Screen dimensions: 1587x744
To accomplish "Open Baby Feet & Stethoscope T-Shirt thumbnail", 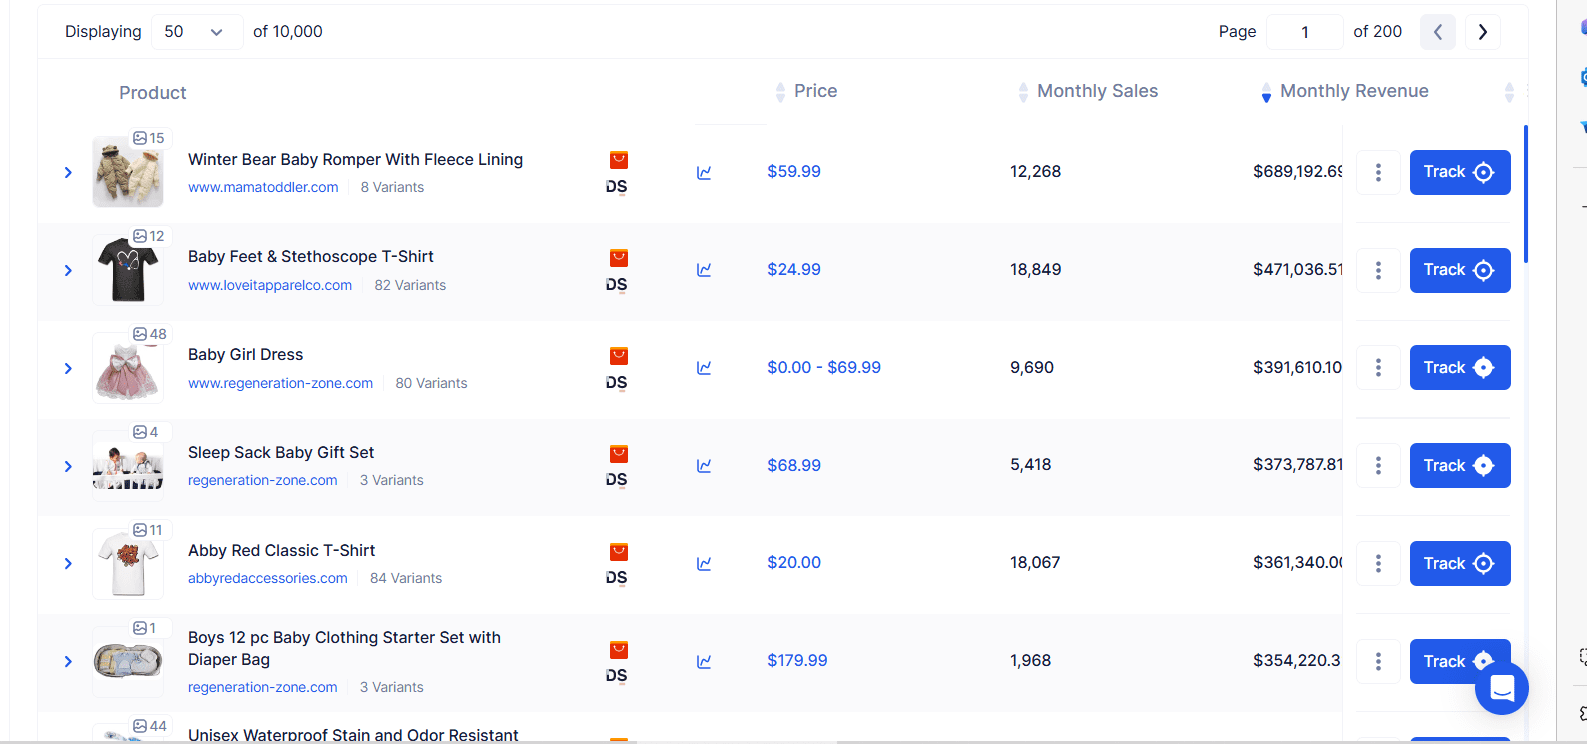I will tap(128, 270).
